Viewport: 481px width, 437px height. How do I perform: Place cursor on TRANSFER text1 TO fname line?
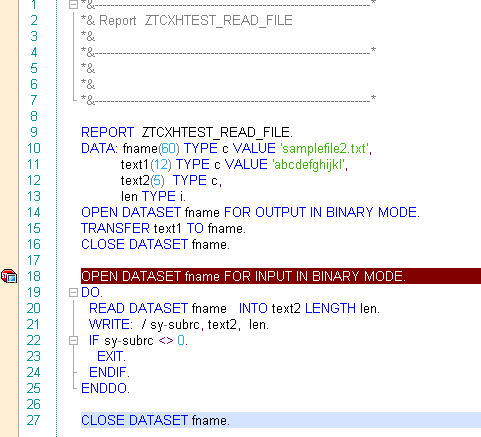tap(163, 228)
